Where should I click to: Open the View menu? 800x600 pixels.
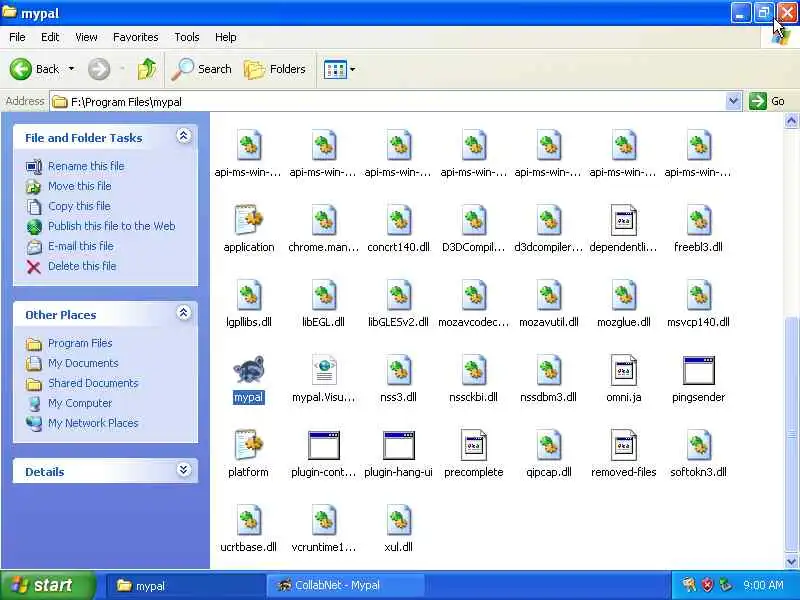tap(86, 37)
